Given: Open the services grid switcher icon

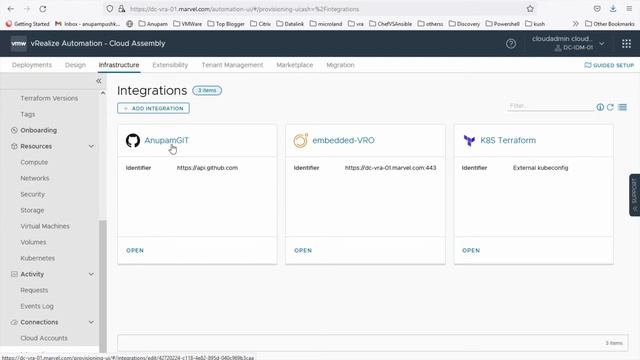Looking at the screenshot, I should click(x=626, y=44).
